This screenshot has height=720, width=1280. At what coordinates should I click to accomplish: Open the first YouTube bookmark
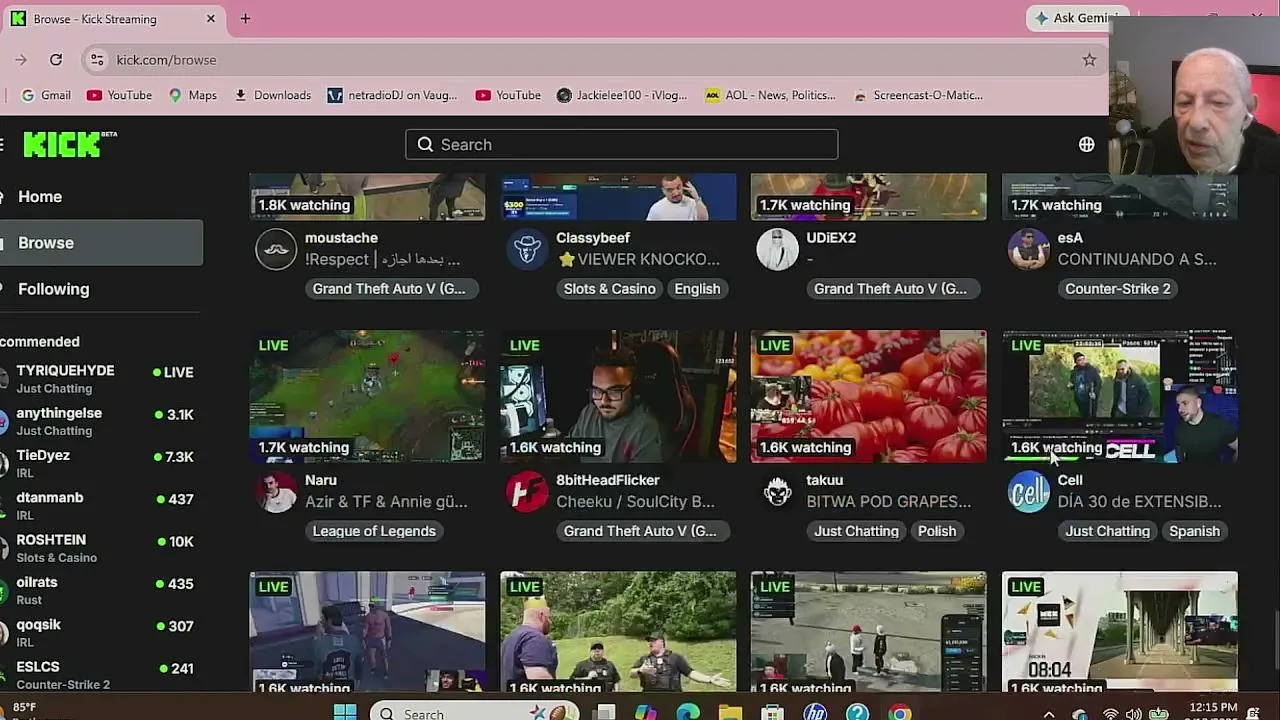coord(119,95)
